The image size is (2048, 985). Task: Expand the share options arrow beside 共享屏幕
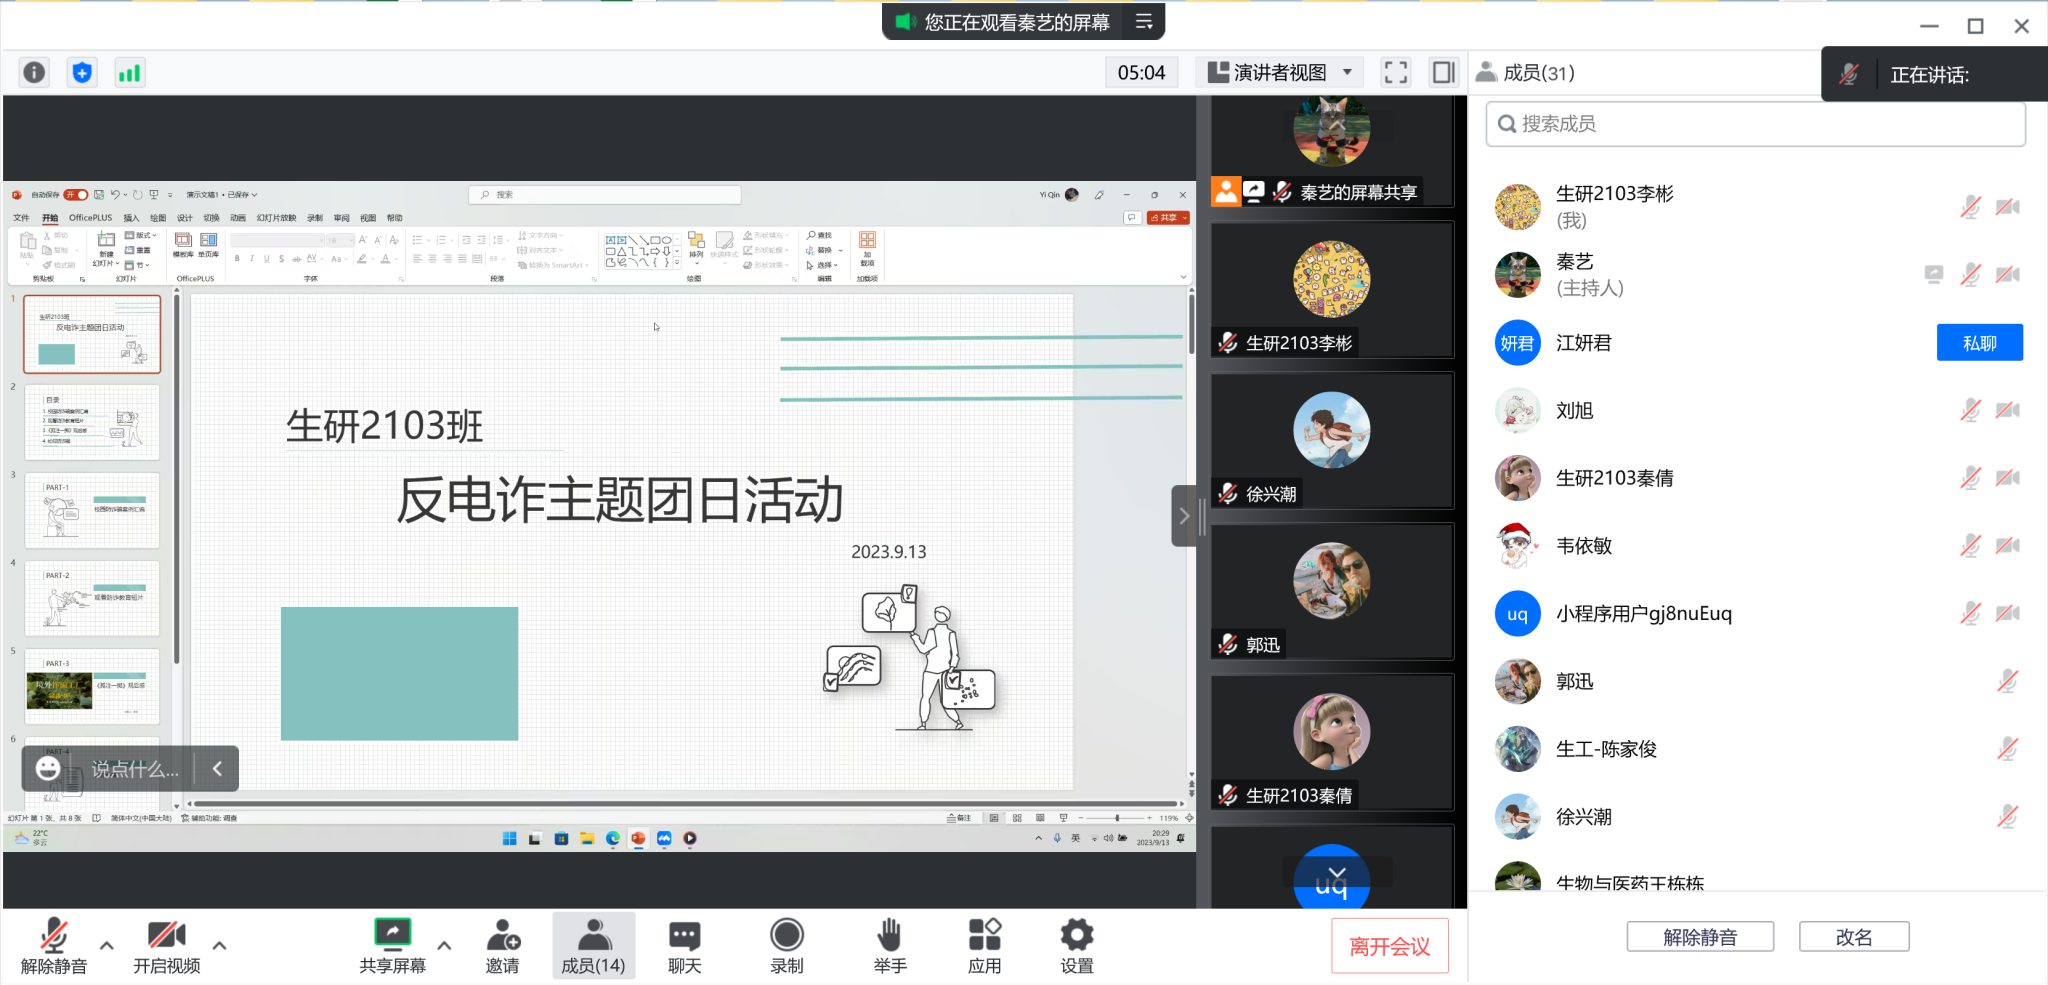[x=444, y=945]
